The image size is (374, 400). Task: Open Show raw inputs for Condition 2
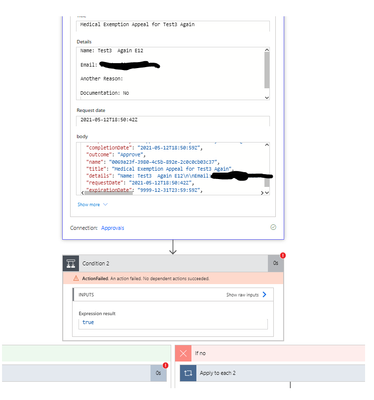246,295
